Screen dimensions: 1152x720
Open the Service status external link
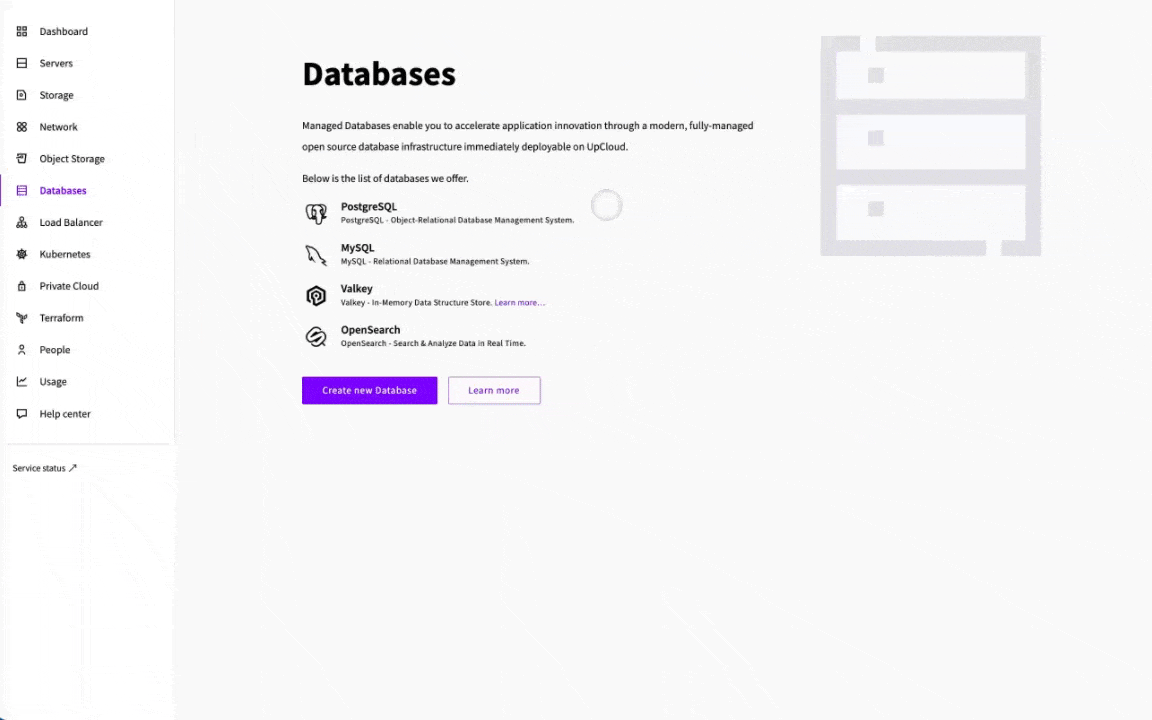click(x=45, y=468)
